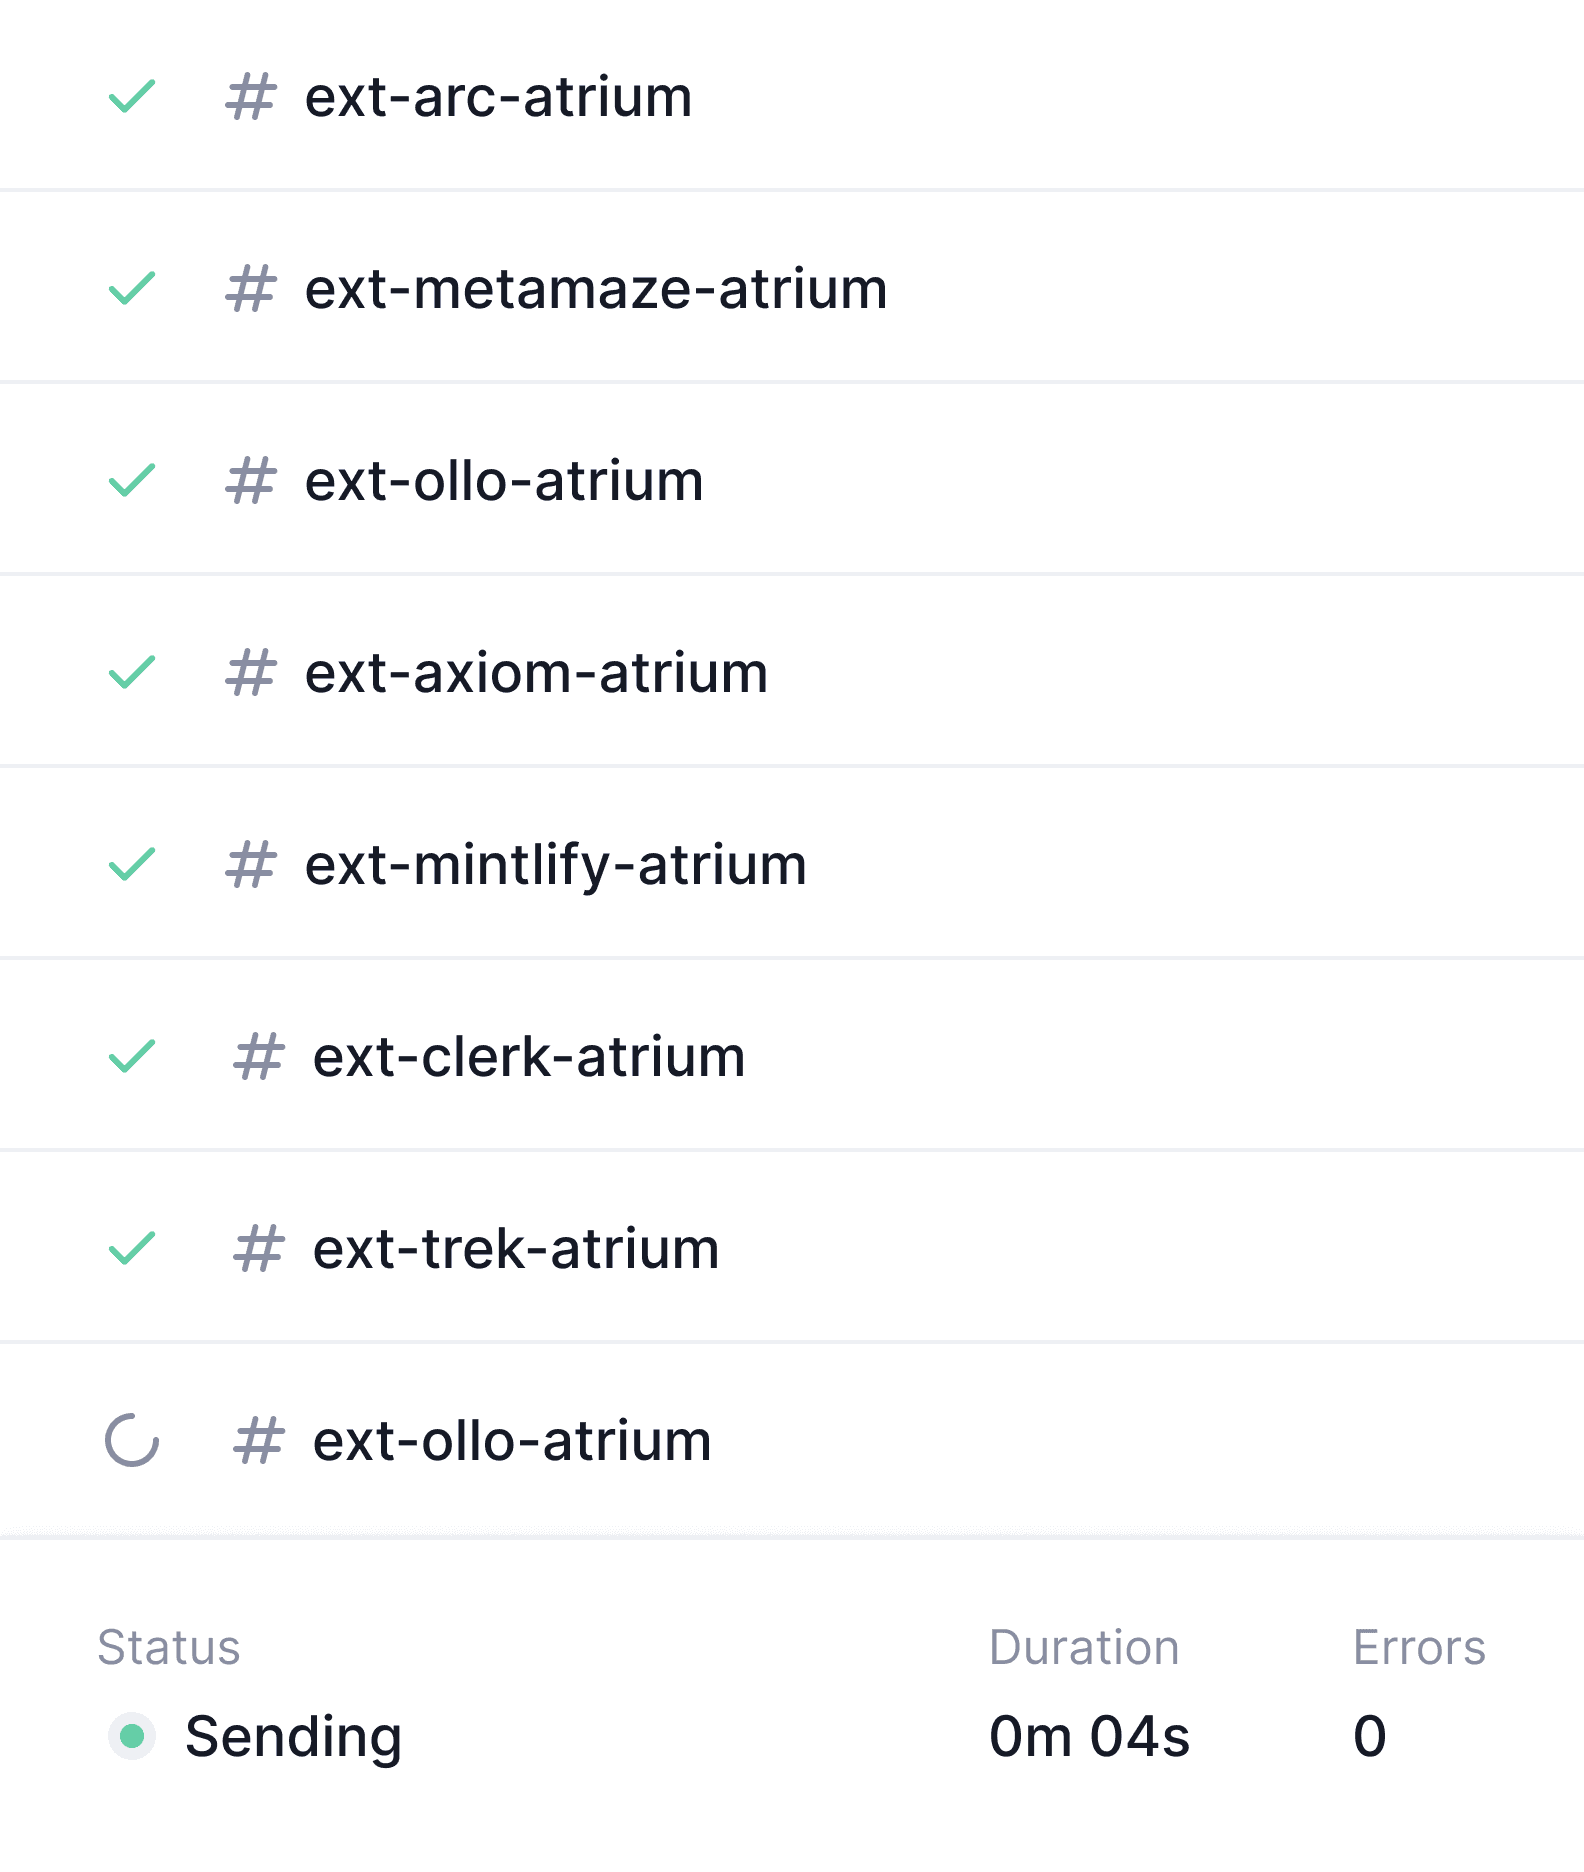Click the green checkmark beside ext-mintlify-atrium
Viewport: 1584px width, 1872px height.
pos(132,865)
